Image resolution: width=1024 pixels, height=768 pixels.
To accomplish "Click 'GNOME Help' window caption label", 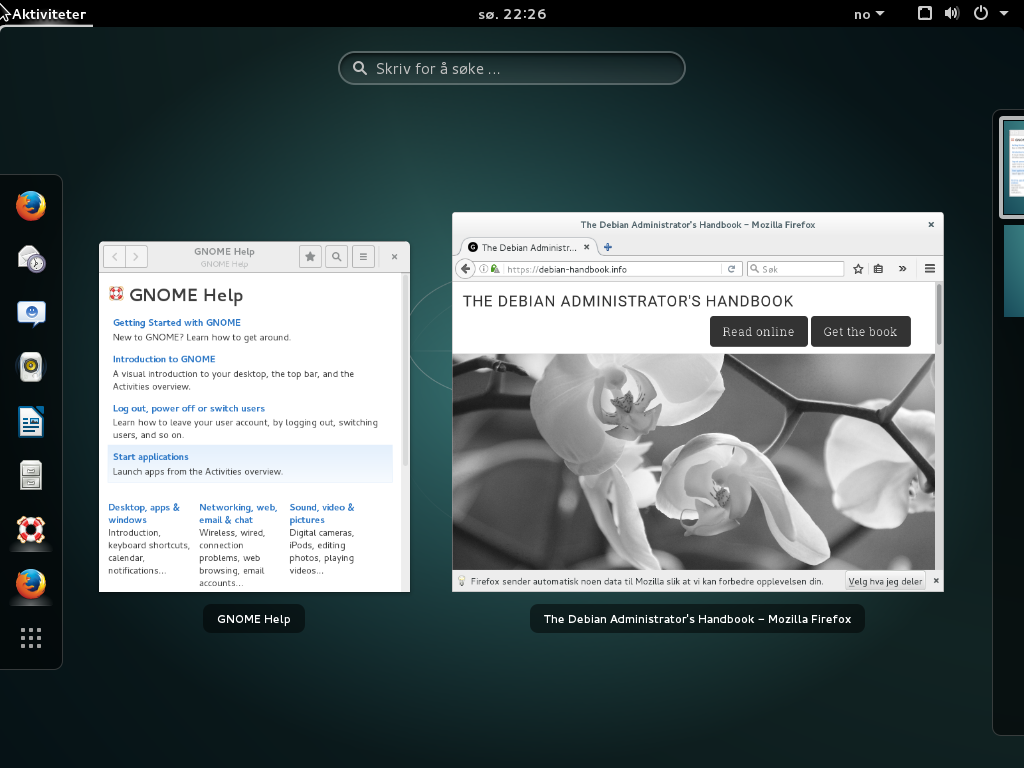I will [253, 618].
